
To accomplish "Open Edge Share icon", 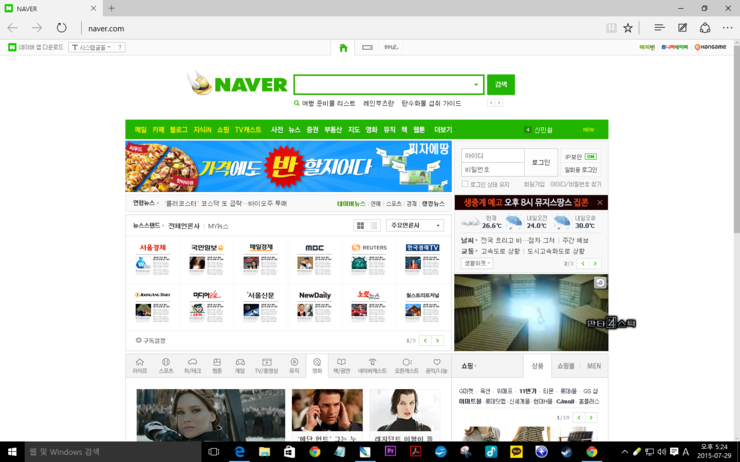I will tap(705, 28).
